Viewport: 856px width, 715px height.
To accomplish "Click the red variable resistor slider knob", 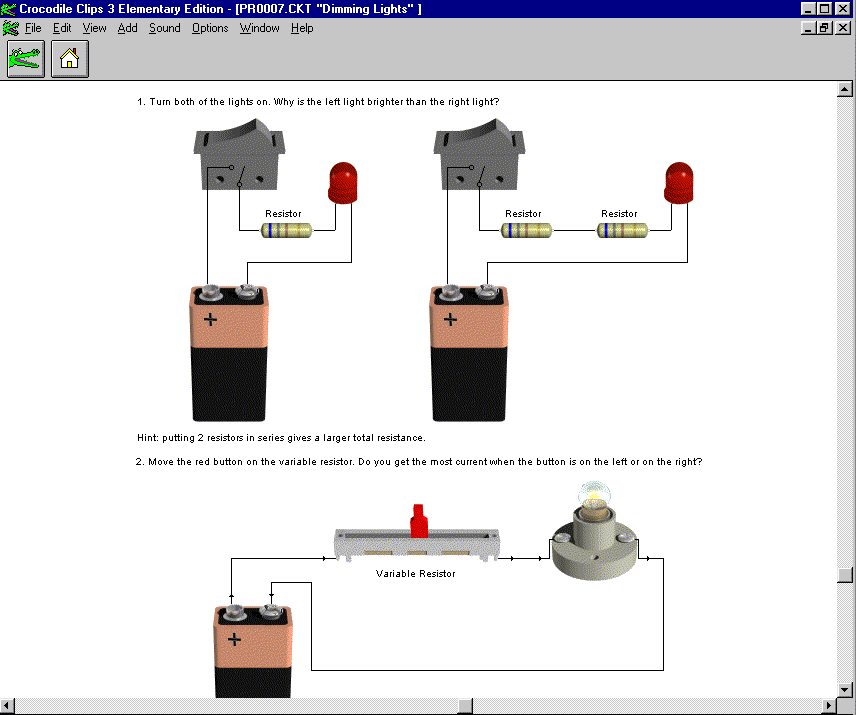I will 419,521.
